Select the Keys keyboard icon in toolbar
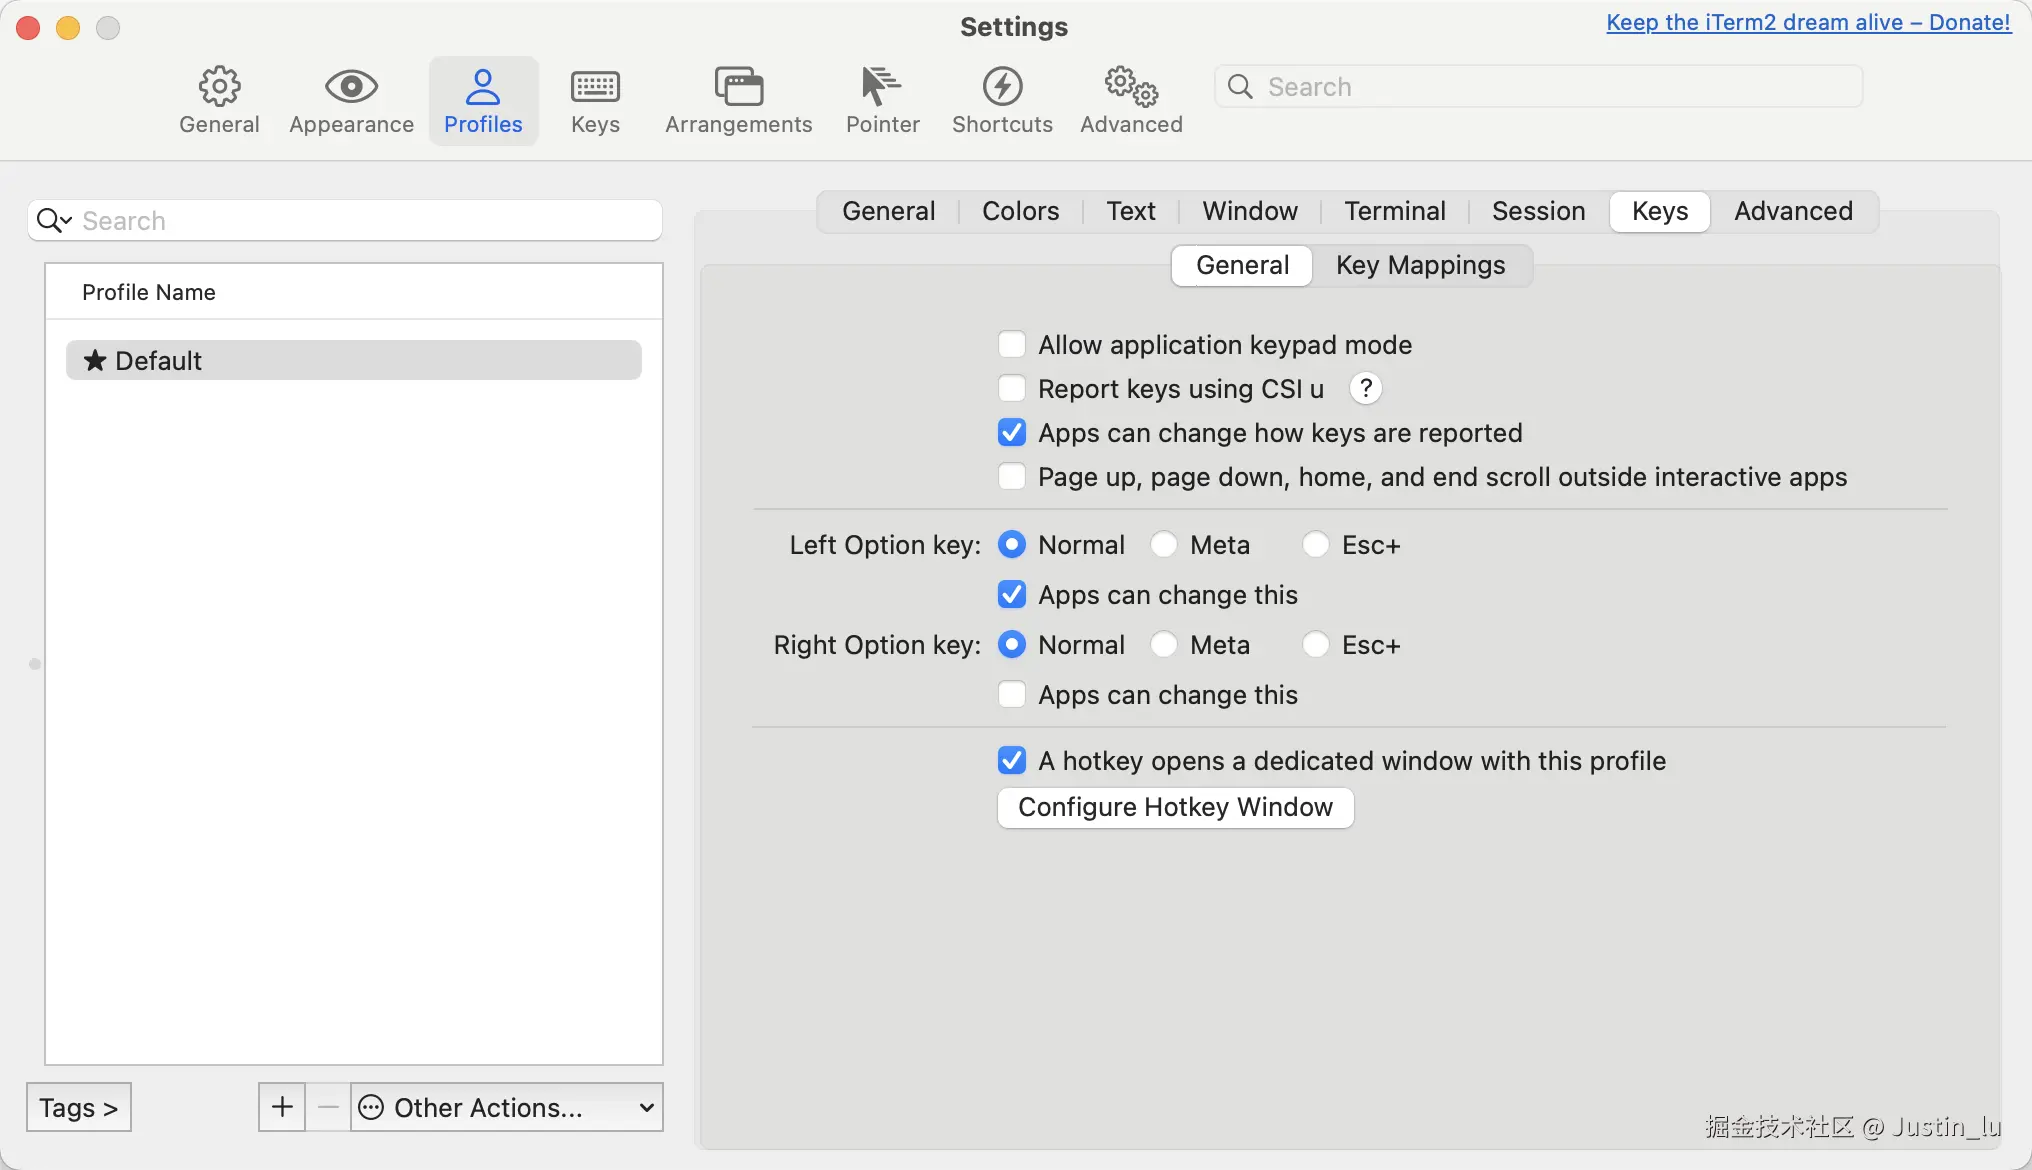Screen dimensions: 2032x1170 [595, 87]
